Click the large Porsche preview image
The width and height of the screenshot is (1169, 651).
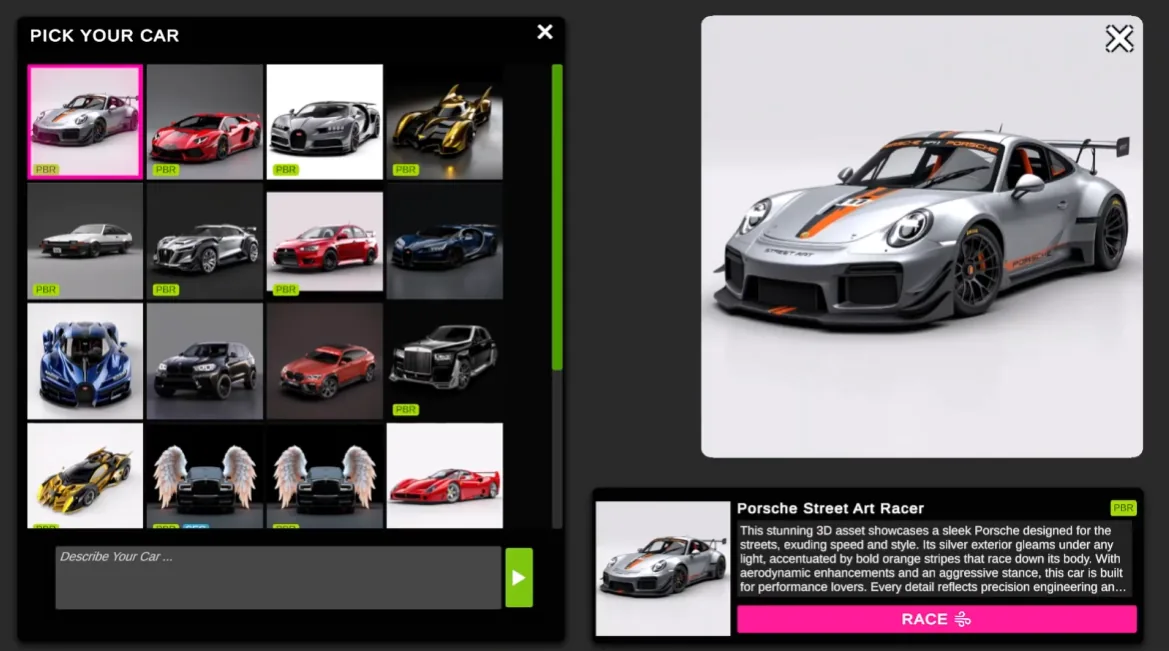(921, 236)
